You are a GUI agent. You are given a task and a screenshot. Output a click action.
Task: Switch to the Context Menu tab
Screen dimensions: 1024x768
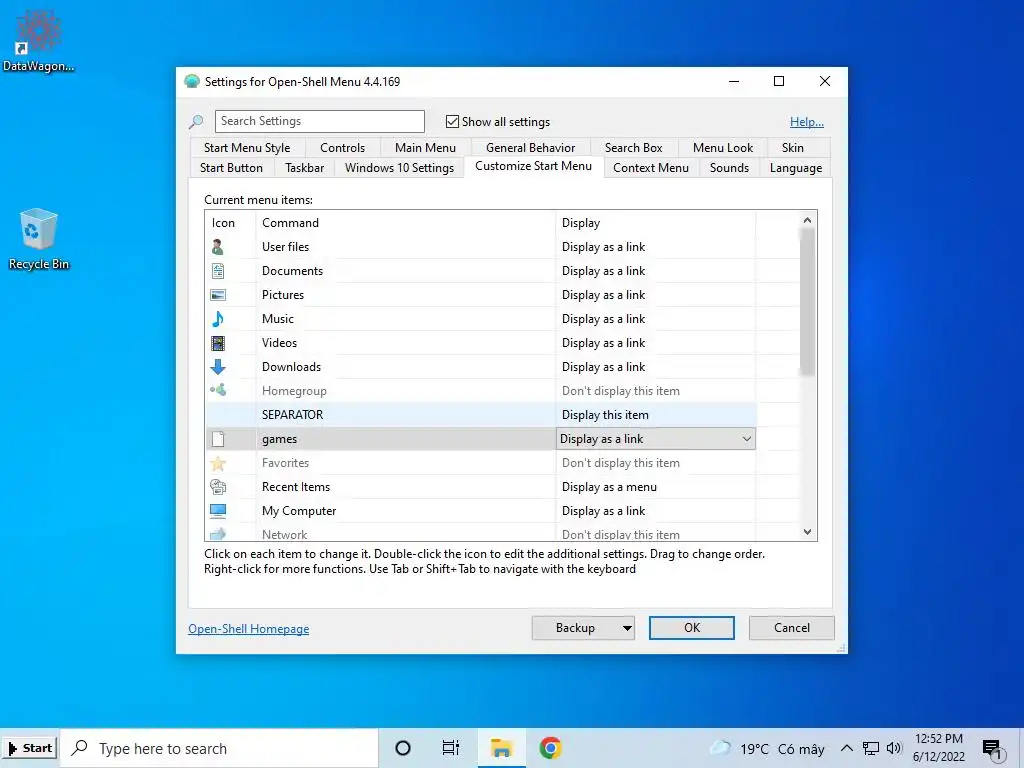coord(650,168)
